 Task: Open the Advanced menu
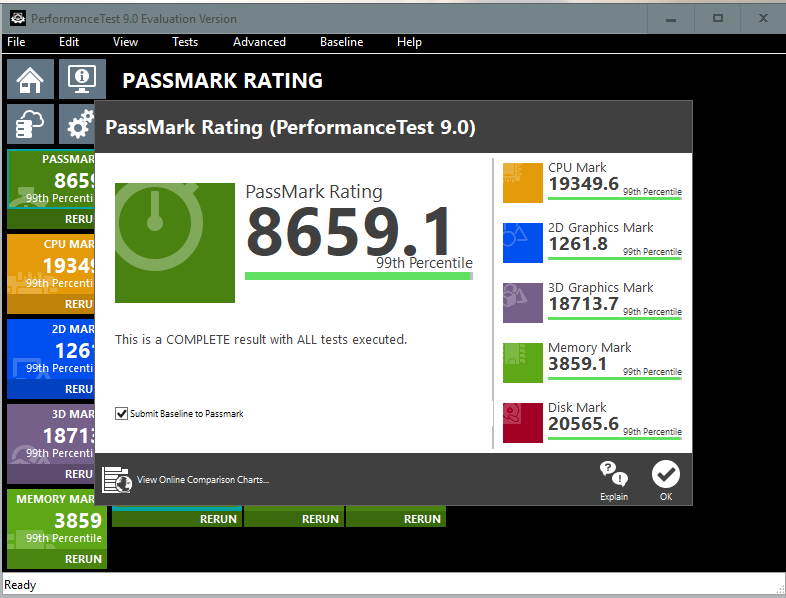259,42
